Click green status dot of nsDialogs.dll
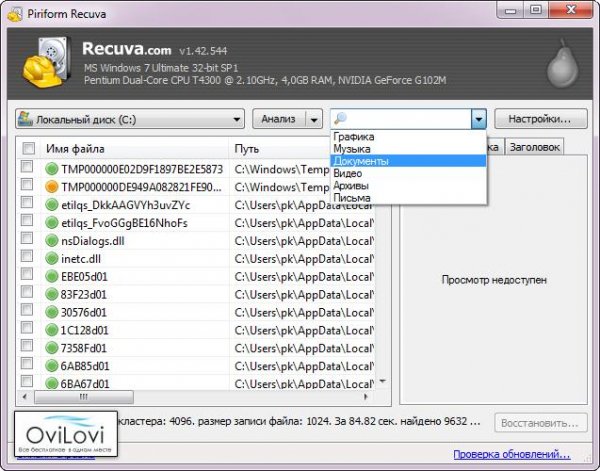 tap(52, 241)
